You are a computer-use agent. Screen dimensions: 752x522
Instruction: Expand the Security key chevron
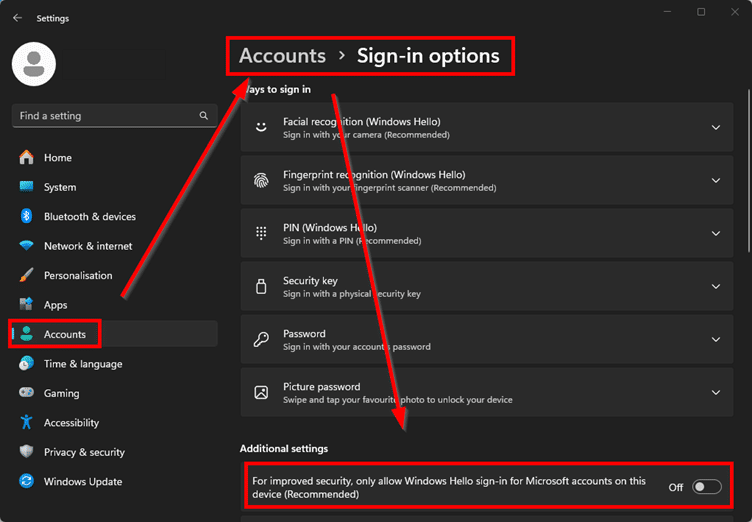point(716,286)
